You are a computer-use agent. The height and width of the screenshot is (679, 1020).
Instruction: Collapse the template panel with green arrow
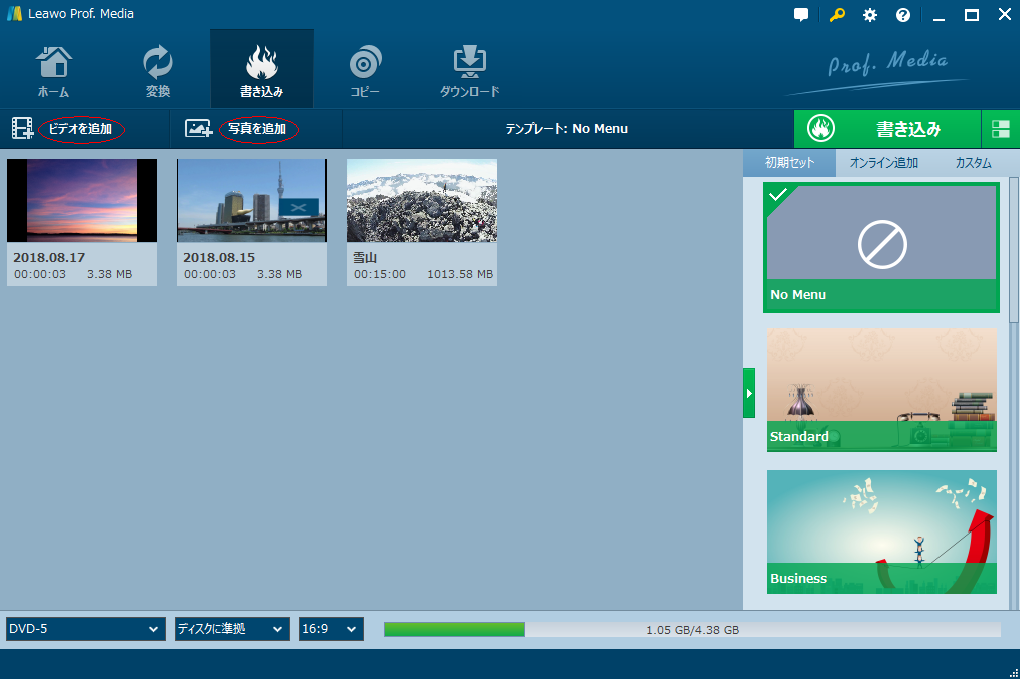pos(749,393)
